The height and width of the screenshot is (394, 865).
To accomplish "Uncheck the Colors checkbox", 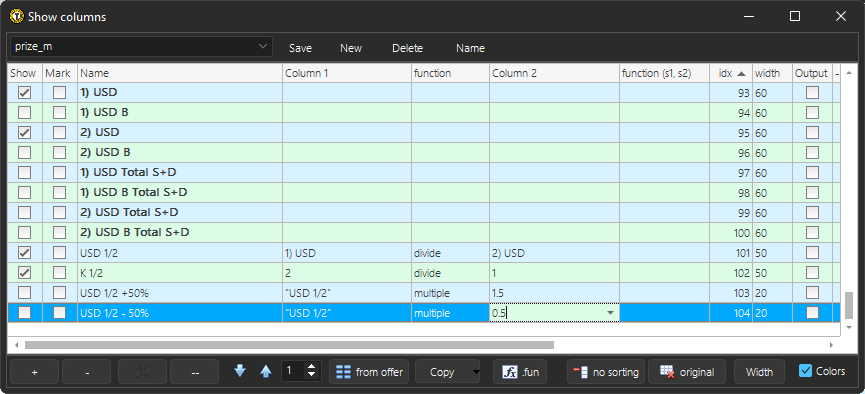I will (x=805, y=371).
